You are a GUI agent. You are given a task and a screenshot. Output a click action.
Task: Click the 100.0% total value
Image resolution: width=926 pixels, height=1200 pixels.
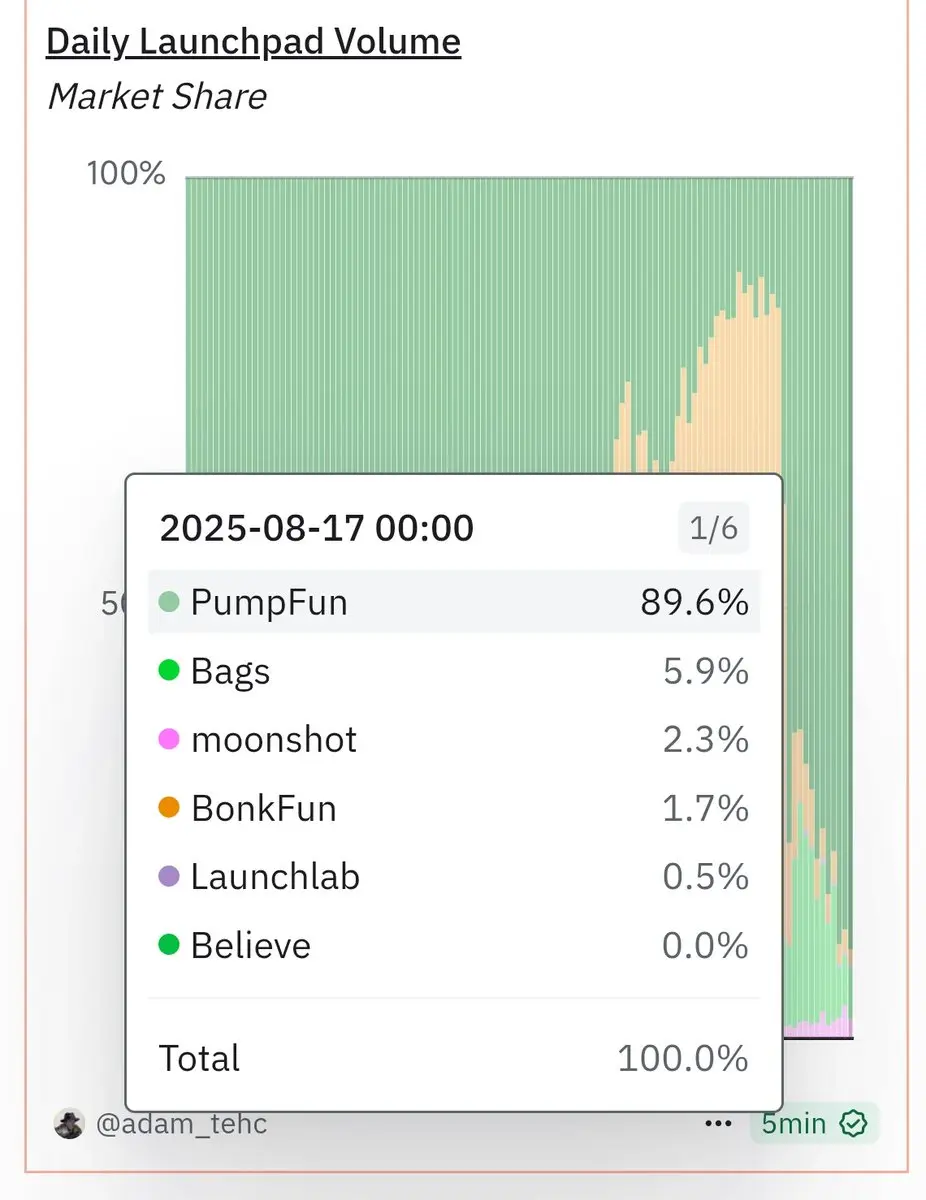click(x=683, y=1058)
